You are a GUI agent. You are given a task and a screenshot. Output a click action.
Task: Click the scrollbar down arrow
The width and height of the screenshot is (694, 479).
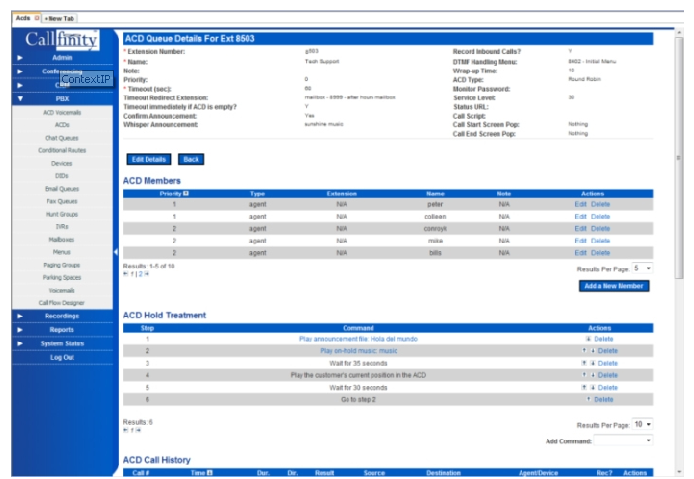679,472
